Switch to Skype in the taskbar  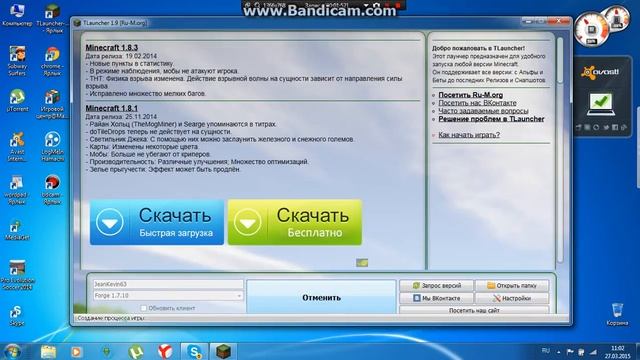coord(194,351)
